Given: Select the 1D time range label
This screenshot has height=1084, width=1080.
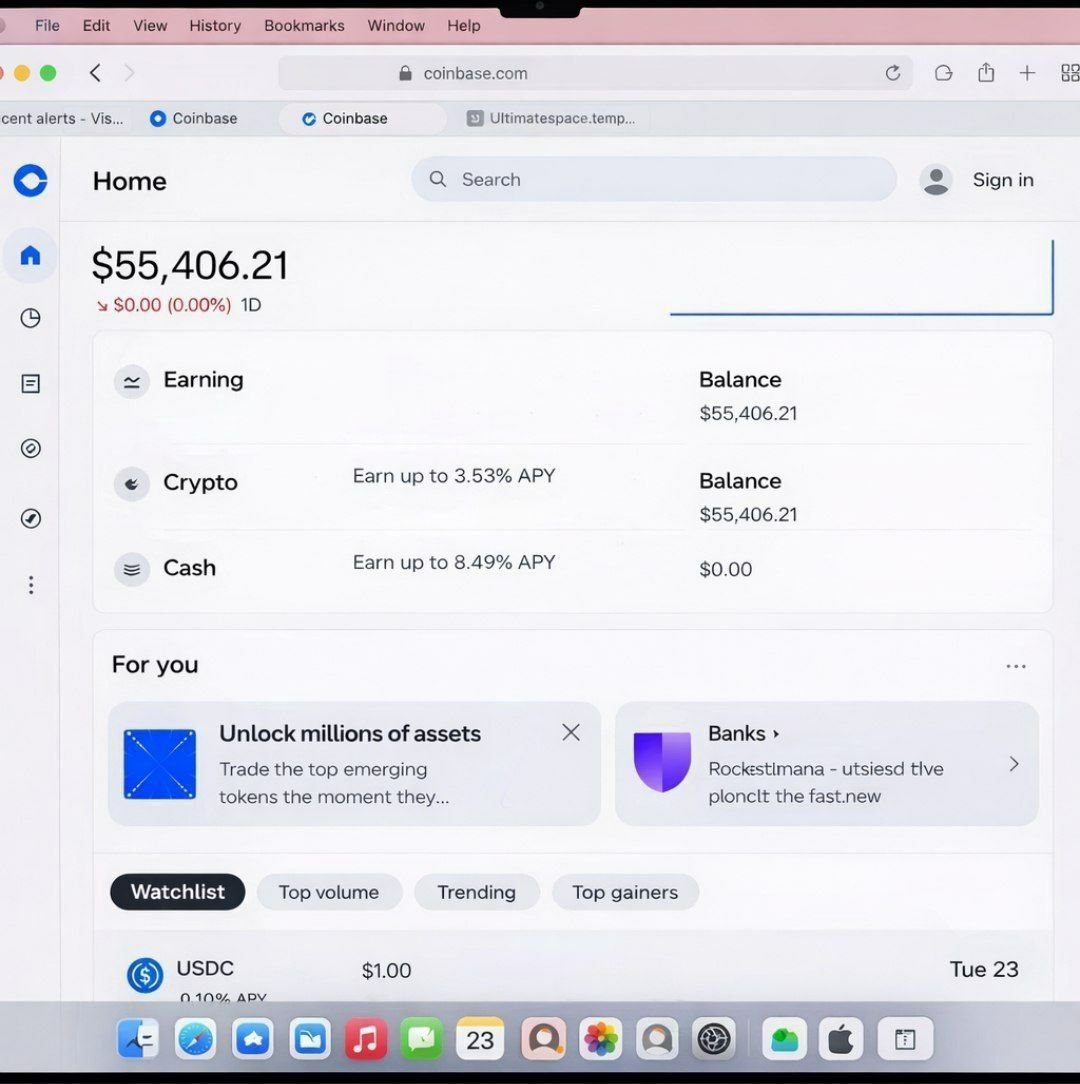Looking at the screenshot, I should coord(251,305).
